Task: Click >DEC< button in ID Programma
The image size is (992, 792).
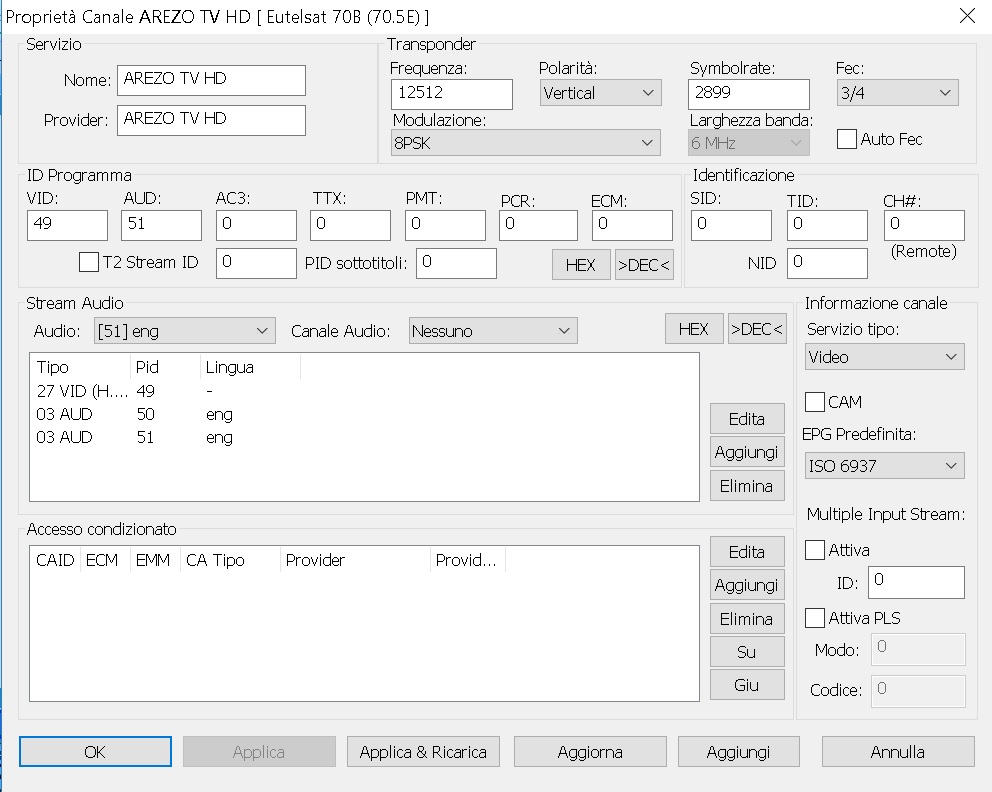Action: (x=644, y=264)
